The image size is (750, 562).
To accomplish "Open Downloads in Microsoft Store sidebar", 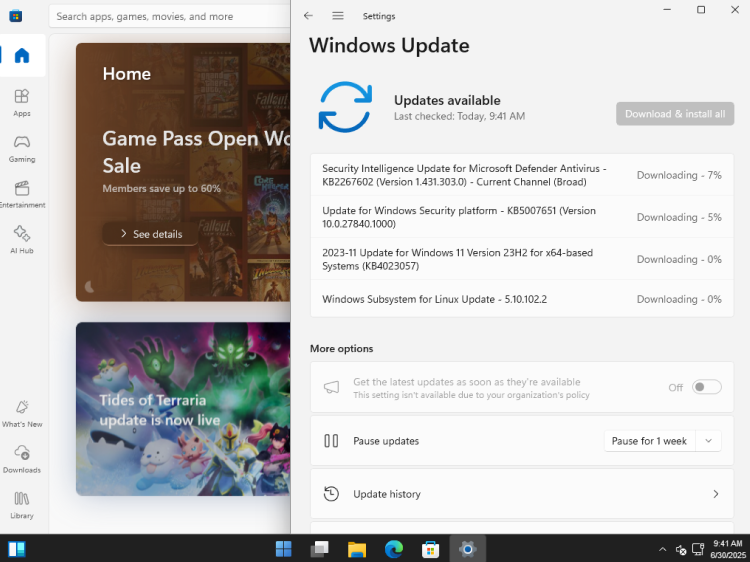I will pos(22,459).
